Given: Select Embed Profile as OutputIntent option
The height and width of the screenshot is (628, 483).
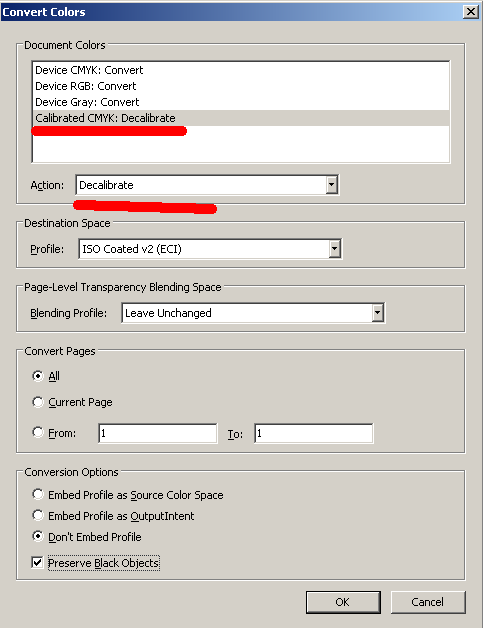Looking at the screenshot, I should [x=38, y=515].
